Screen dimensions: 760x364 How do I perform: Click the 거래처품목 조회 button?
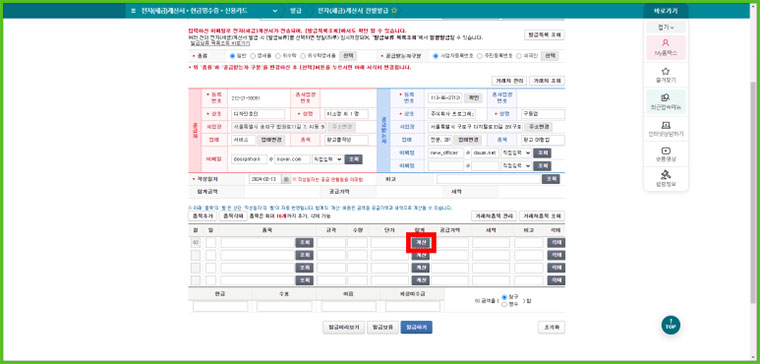pos(542,216)
